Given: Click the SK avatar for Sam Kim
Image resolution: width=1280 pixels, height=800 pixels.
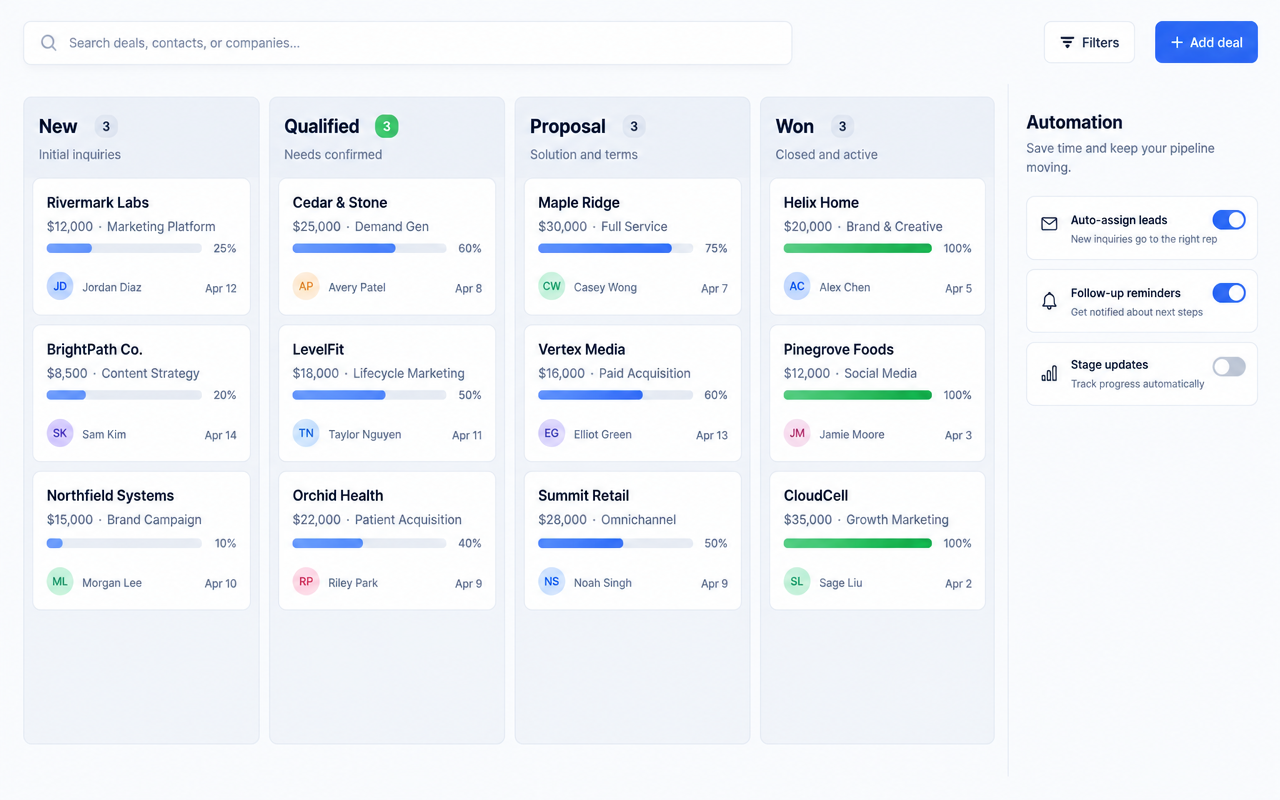Looking at the screenshot, I should (60, 433).
